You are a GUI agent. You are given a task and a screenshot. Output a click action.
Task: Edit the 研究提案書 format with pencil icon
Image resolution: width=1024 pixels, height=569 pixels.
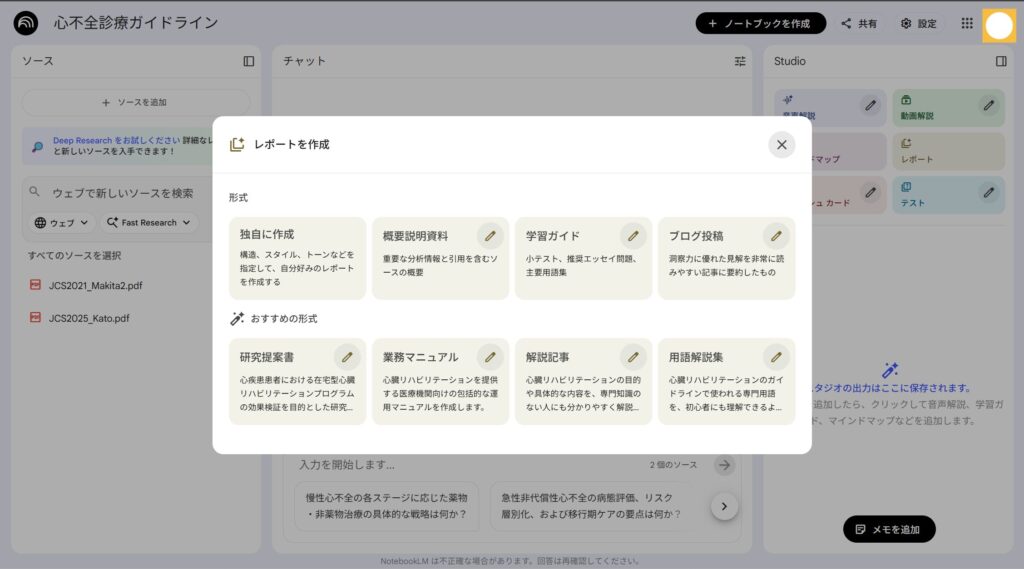(346, 357)
